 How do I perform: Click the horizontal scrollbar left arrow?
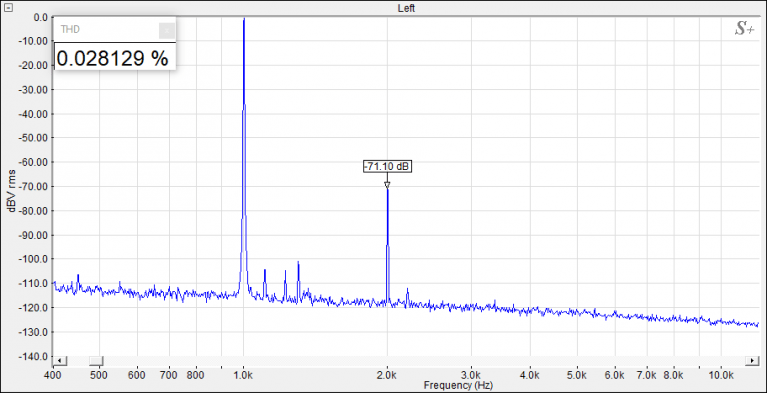click(x=60, y=361)
